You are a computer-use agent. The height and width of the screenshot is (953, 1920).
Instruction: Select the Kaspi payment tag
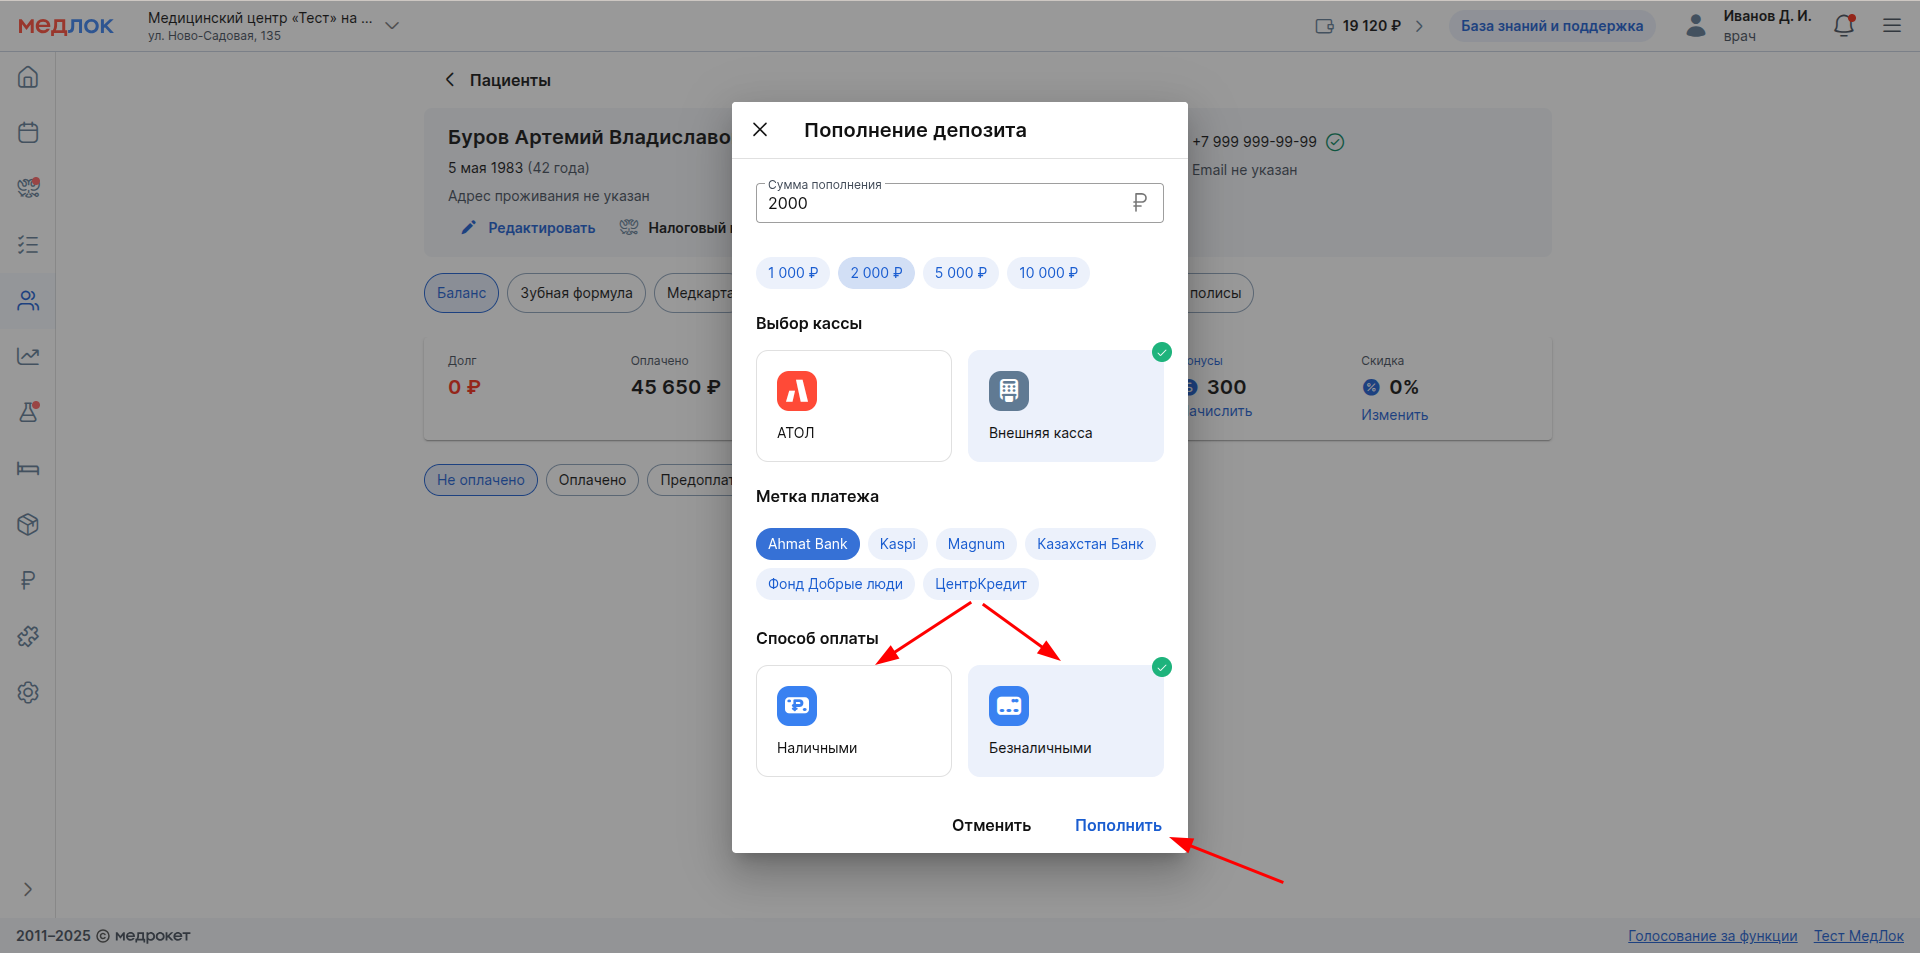click(x=897, y=544)
